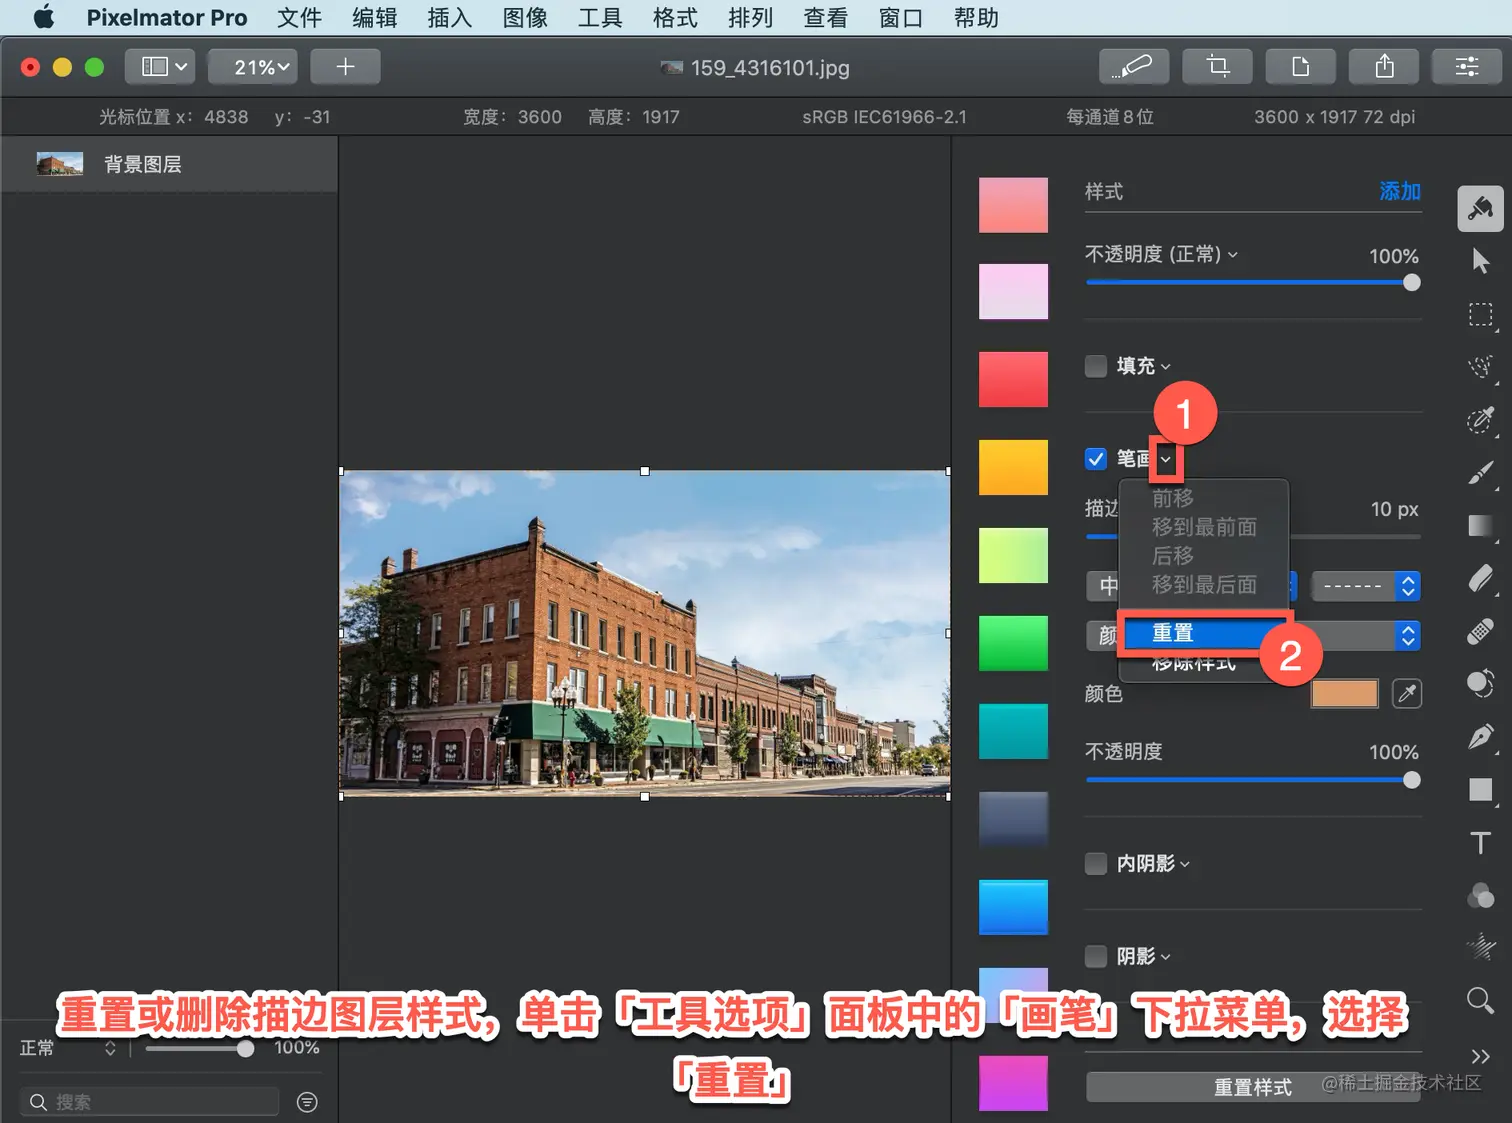Viewport: 1512px width, 1123px height.
Task: Open the layer filter icon beside search
Action: pos(308,1102)
